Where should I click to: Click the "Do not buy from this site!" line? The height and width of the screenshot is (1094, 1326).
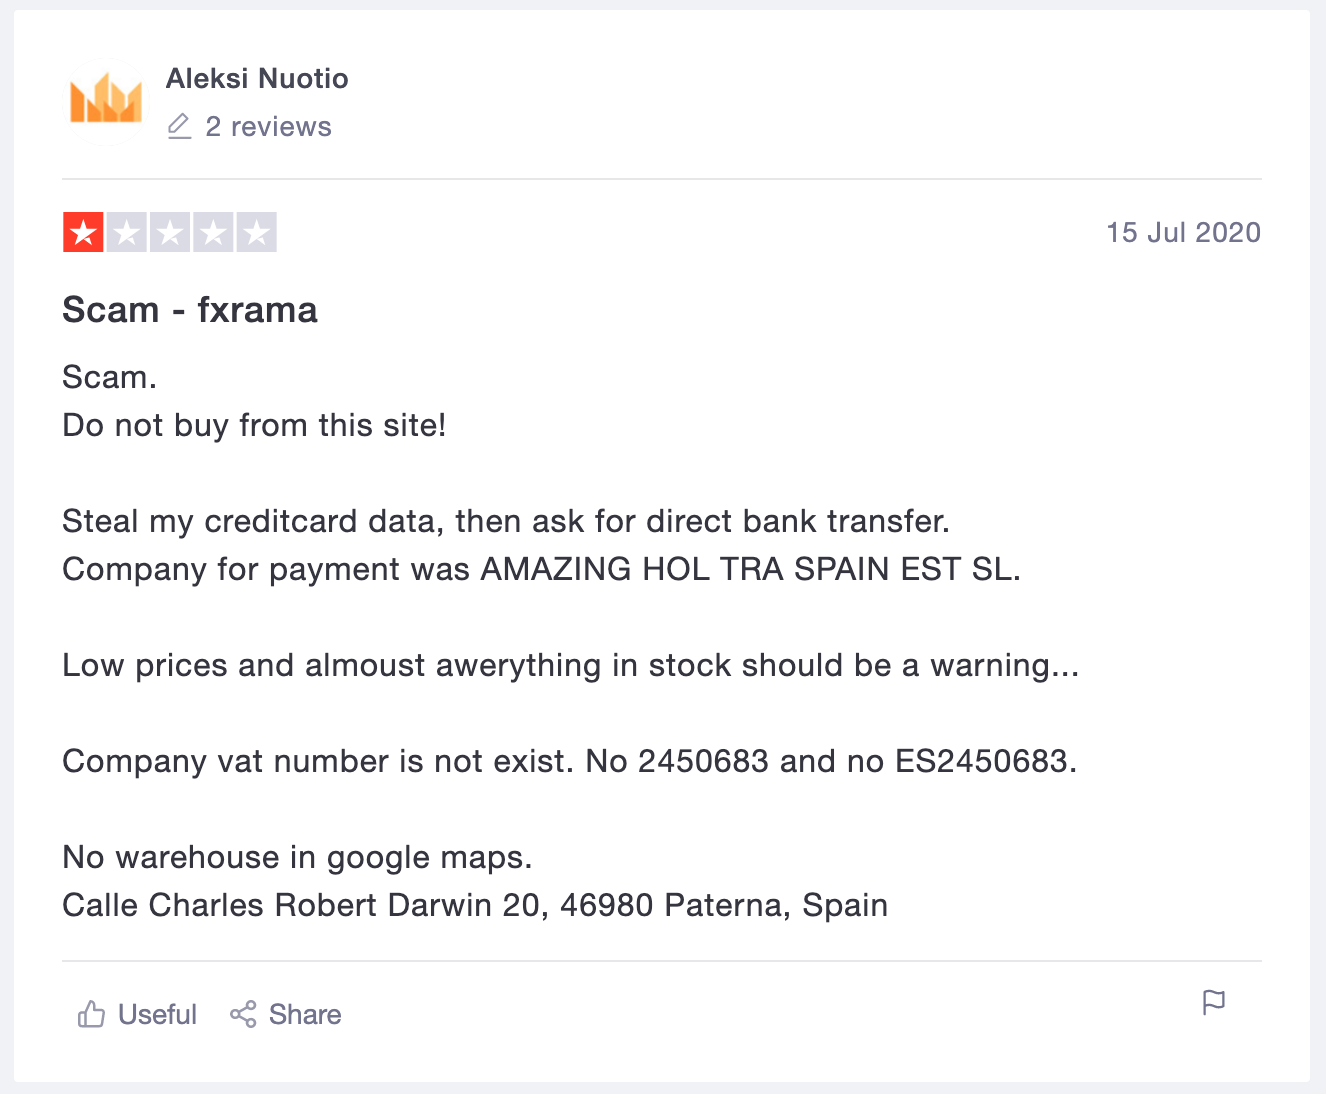pos(254,425)
